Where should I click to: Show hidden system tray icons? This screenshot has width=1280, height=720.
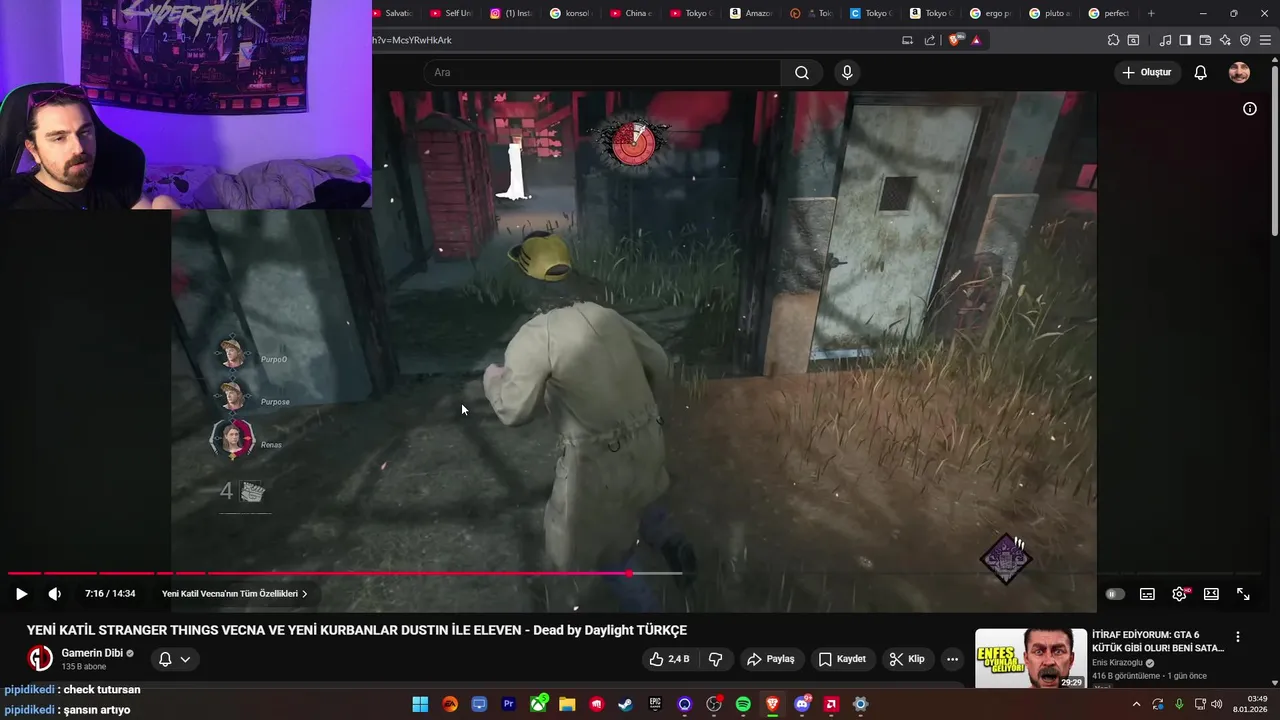(x=1136, y=704)
